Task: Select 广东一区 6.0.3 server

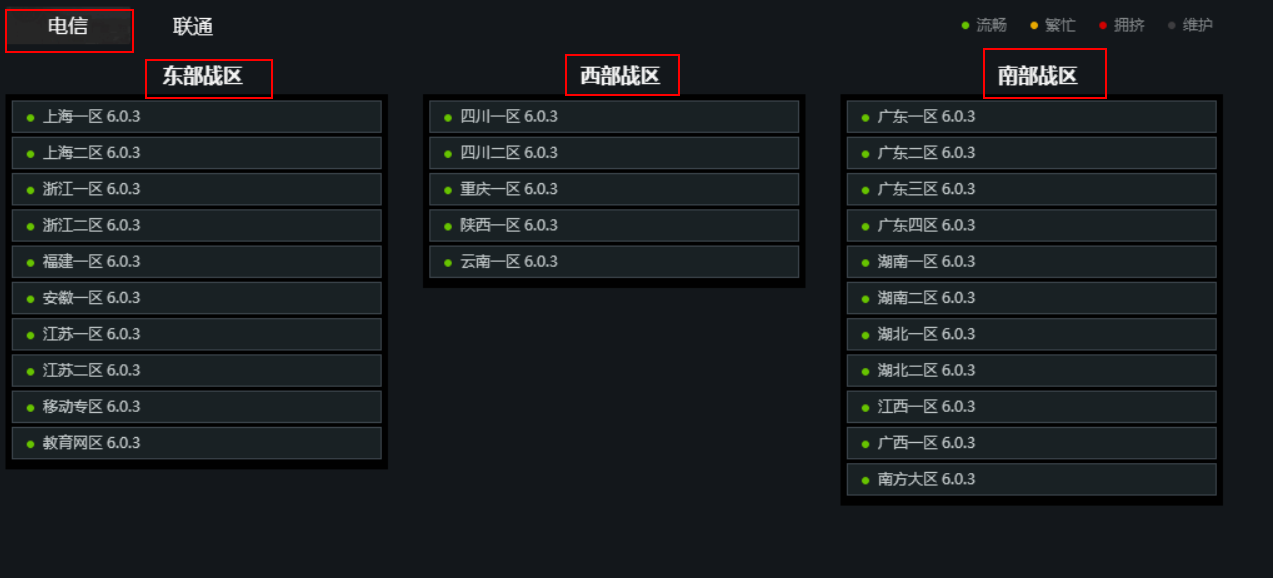Action: pos(1032,117)
